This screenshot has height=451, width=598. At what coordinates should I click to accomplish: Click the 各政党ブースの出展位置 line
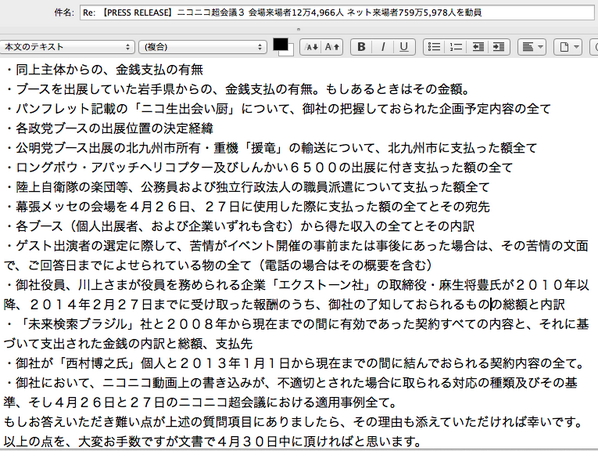click(109, 128)
